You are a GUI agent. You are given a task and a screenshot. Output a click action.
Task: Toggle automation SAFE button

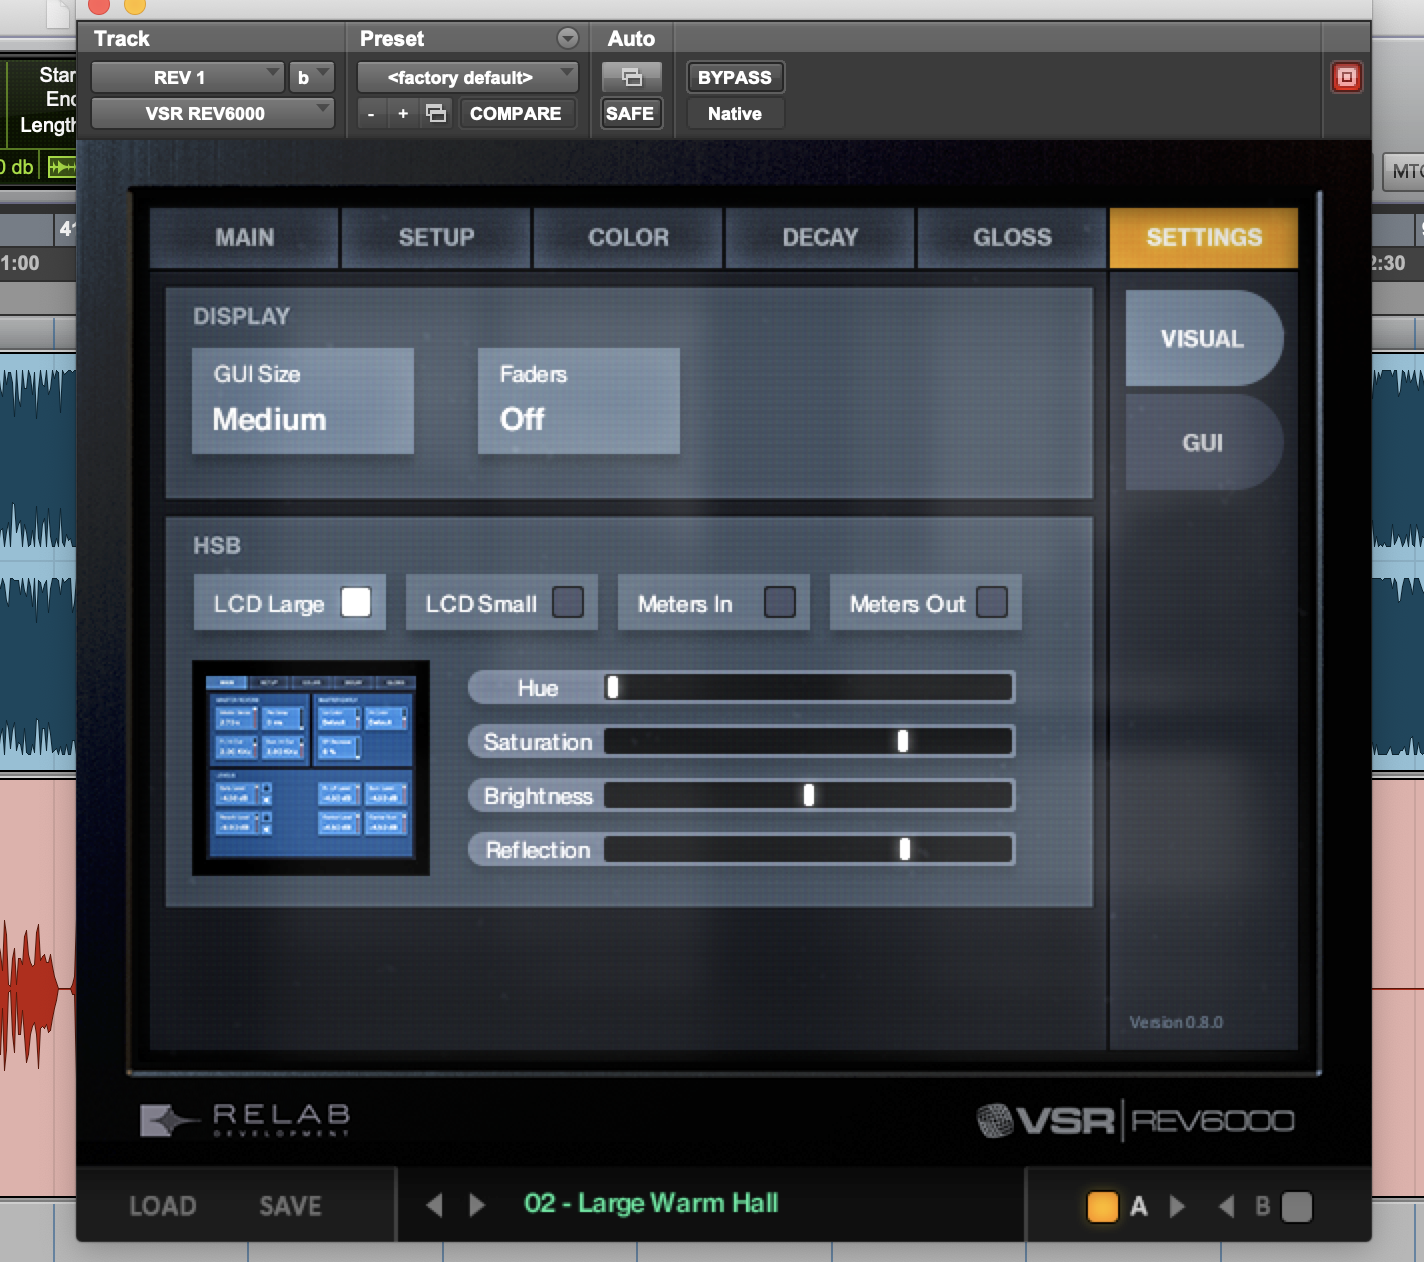tap(630, 113)
